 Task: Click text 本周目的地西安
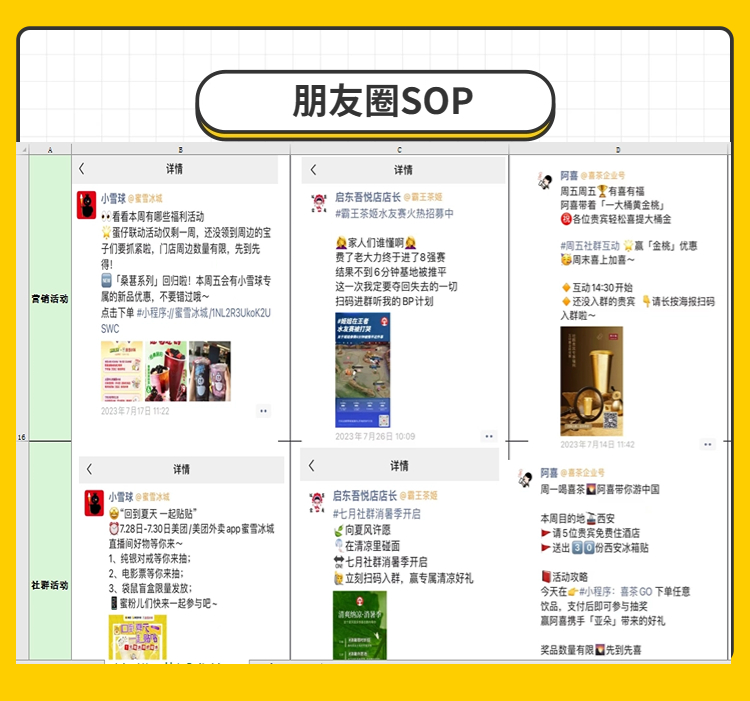[x=577, y=518]
